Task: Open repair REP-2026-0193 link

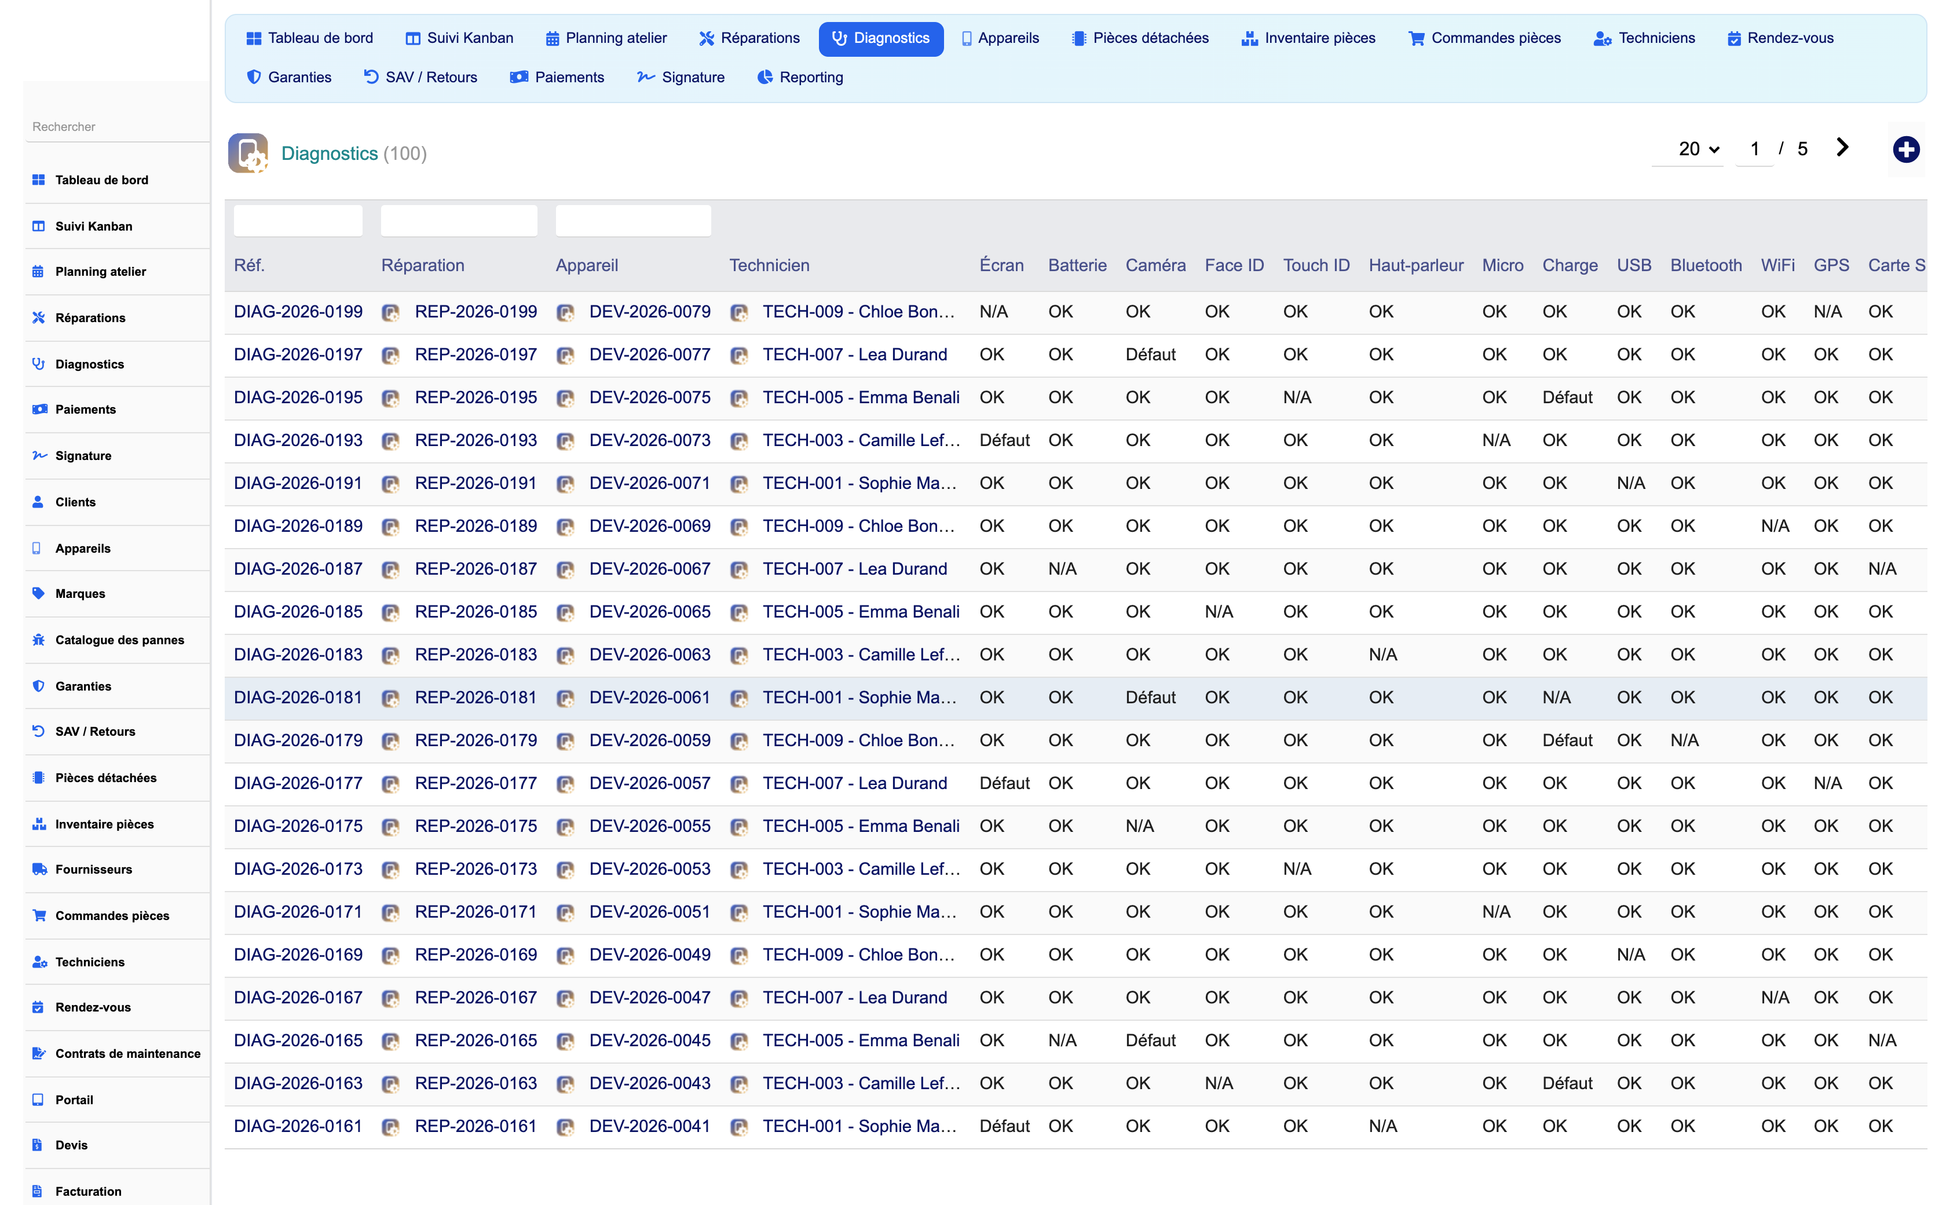Action: tap(476, 440)
